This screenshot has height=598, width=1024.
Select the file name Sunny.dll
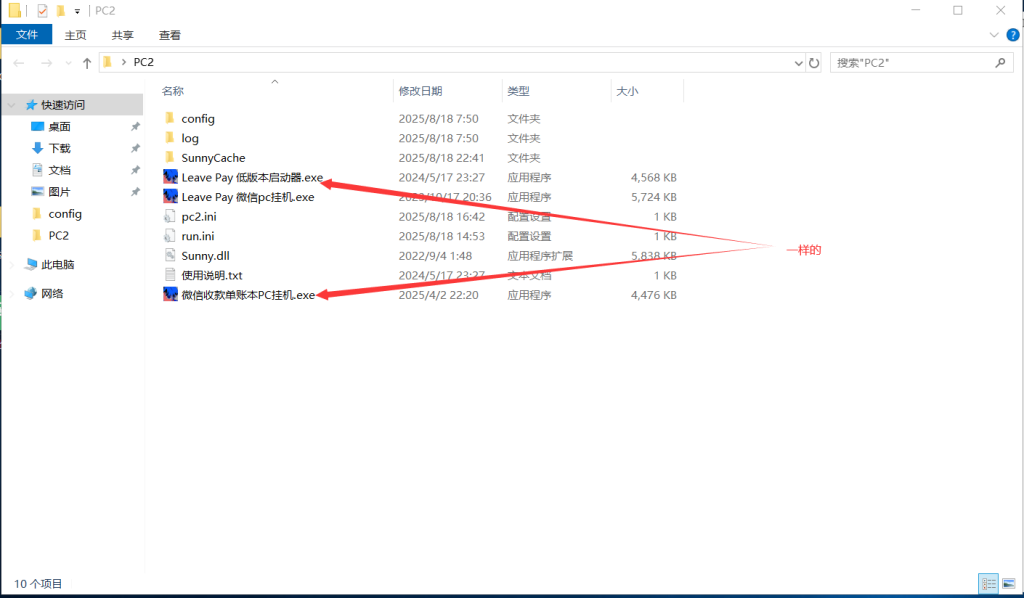pos(206,256)
